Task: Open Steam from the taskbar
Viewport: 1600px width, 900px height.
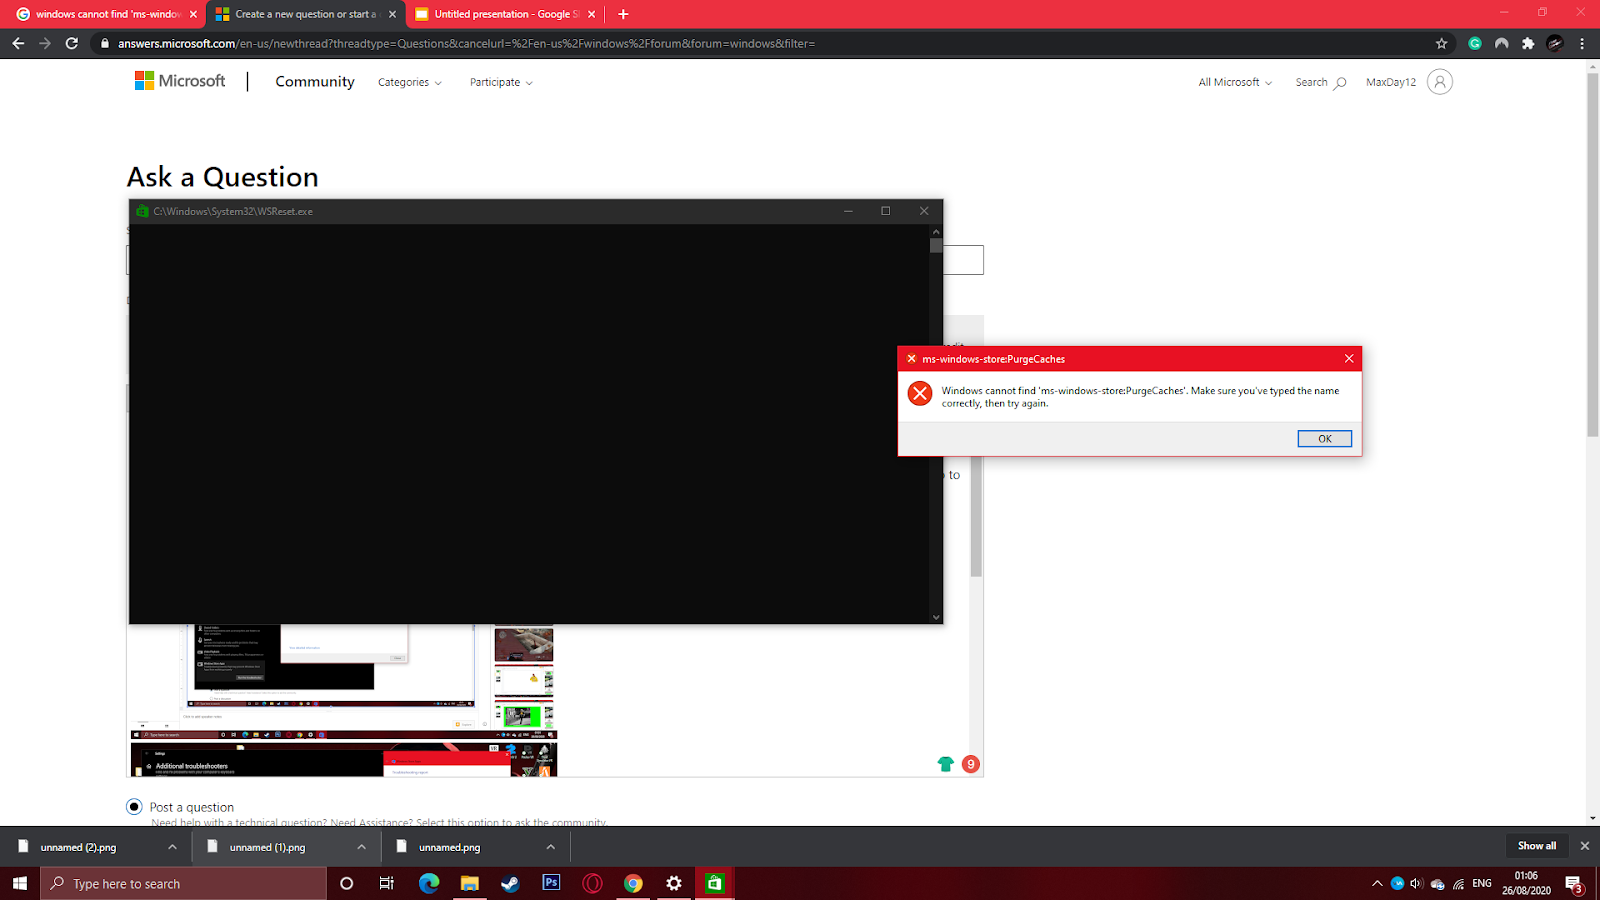Action: 510,883
